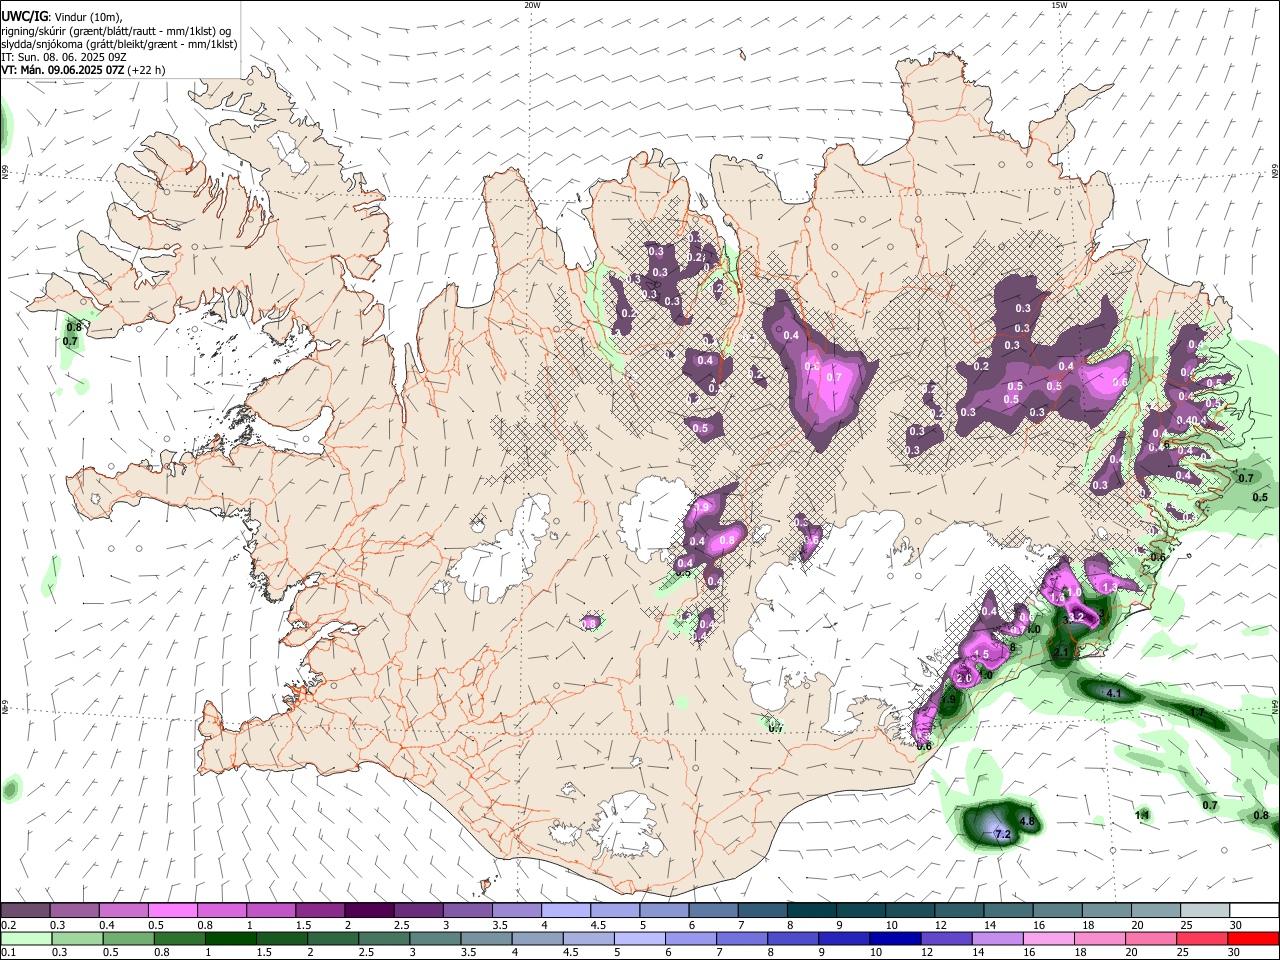The width and height of the screenshot is (1280, 960).
Task: Click the 30 label in the top legend row
Action: click(1236, 925)
